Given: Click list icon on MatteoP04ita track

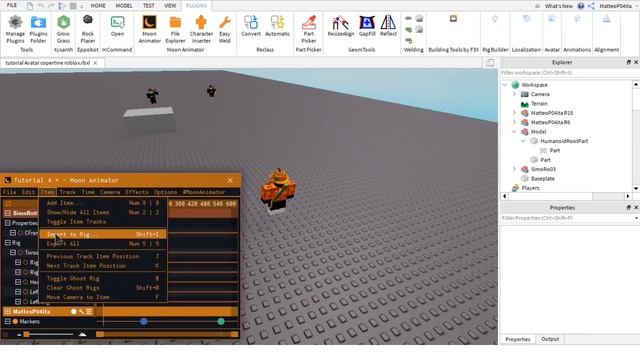Looking at the screenshot, I should [x=89, y=311].
